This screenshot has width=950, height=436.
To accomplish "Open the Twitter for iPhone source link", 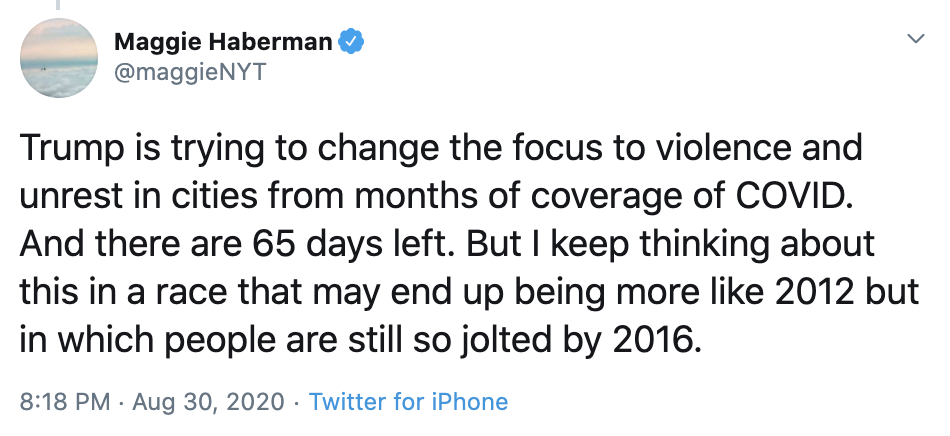I will [408, 402].
